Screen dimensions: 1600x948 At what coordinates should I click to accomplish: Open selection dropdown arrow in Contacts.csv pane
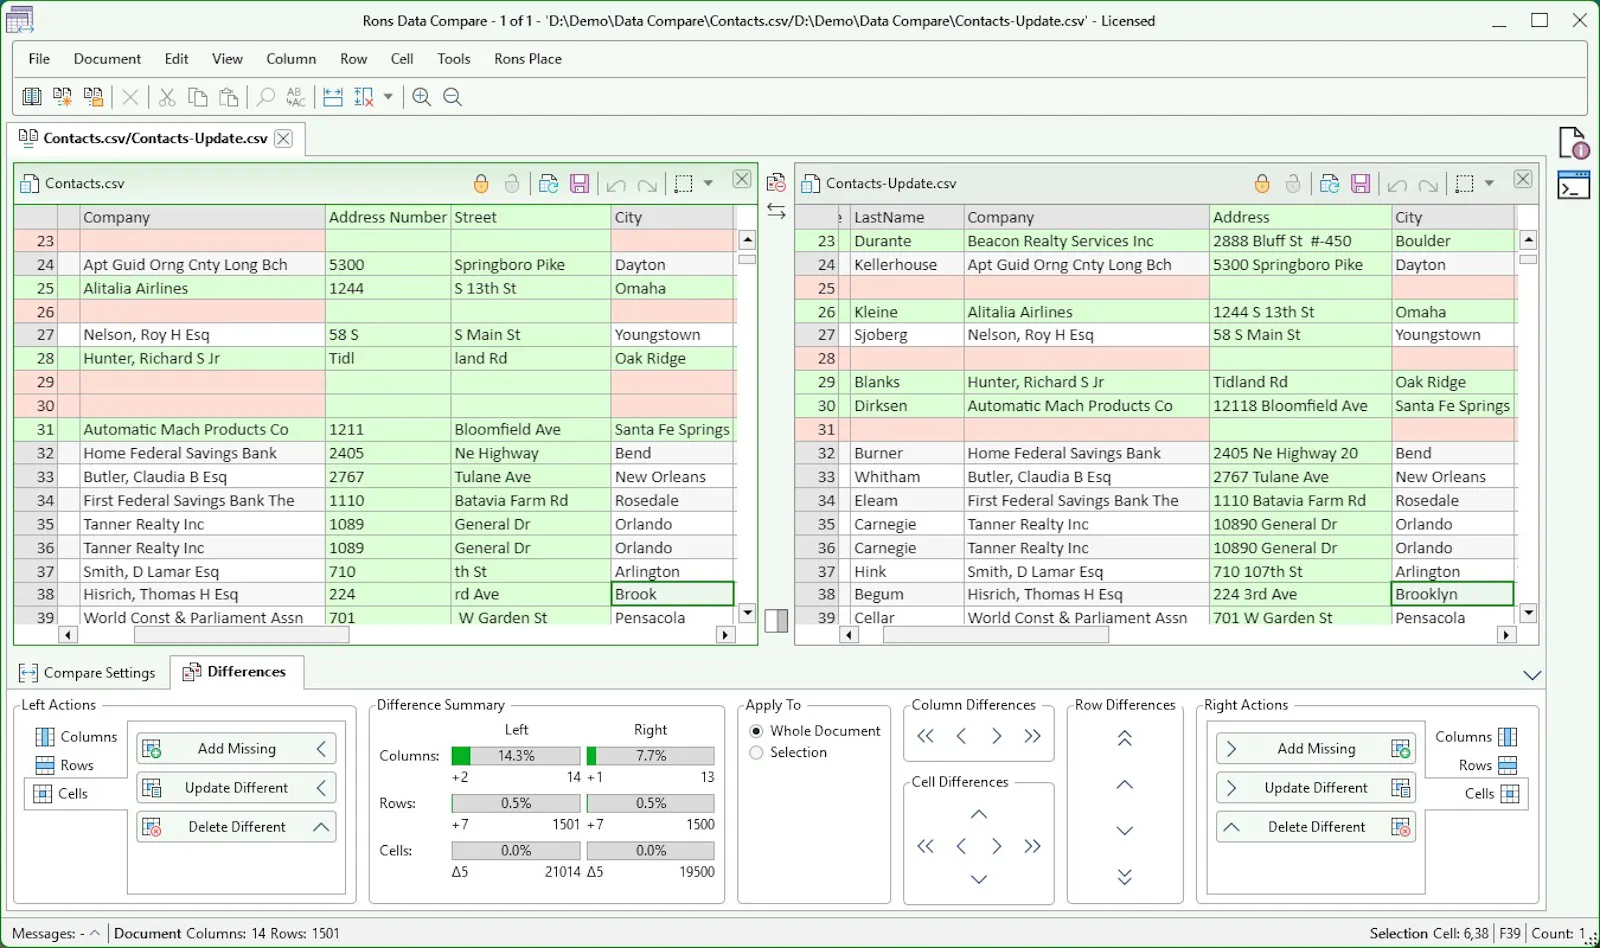pyautogui.click(x=708, y=183)
